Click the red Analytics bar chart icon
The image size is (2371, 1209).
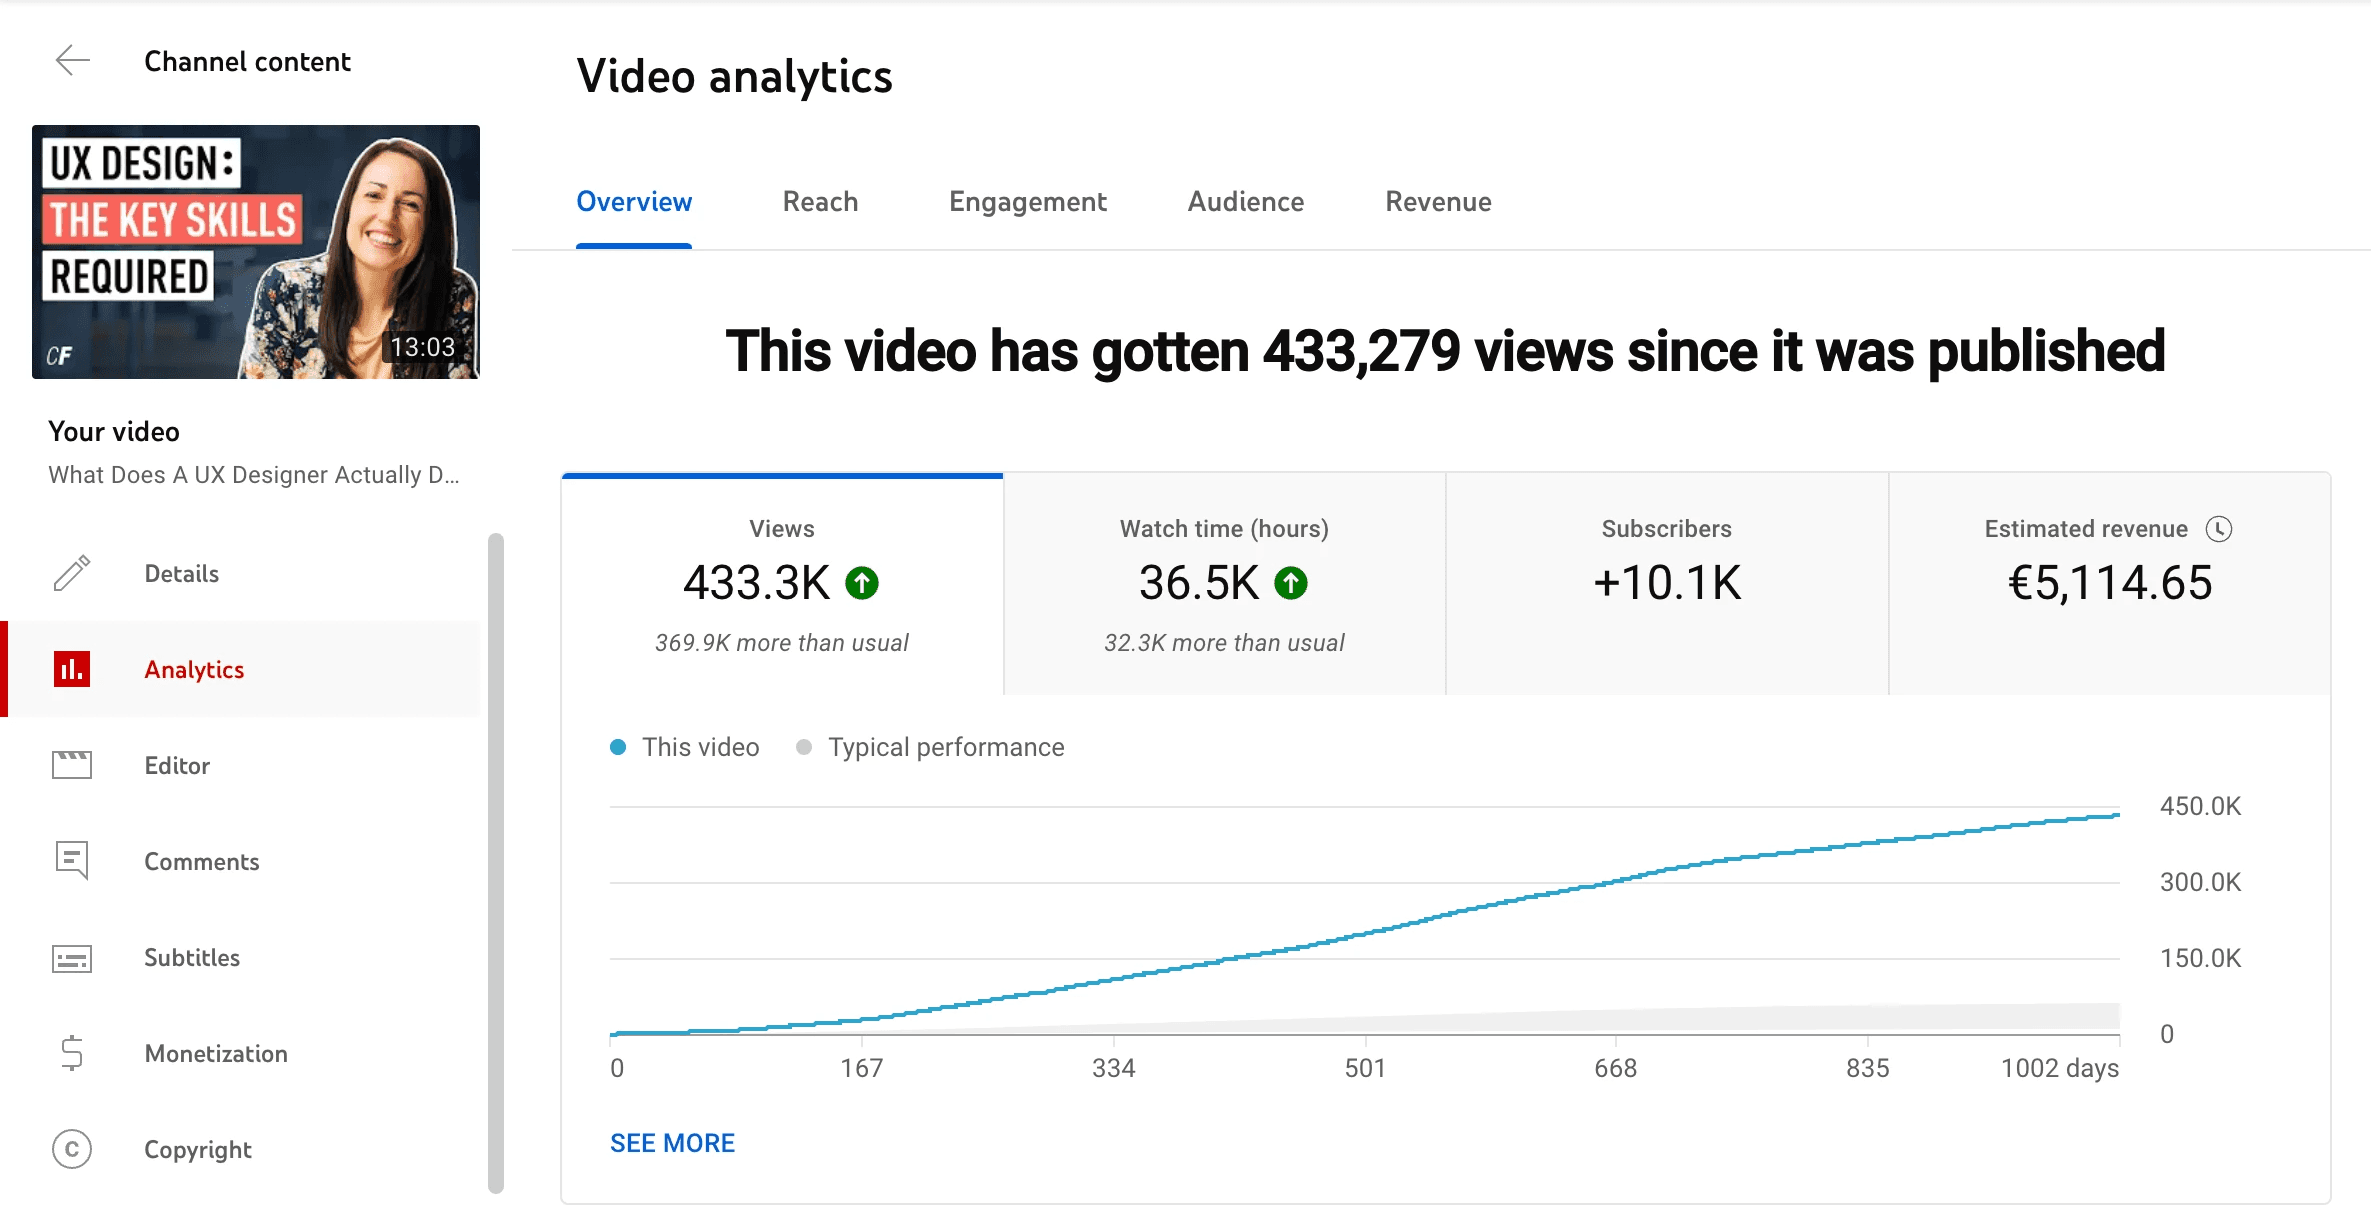72,669
